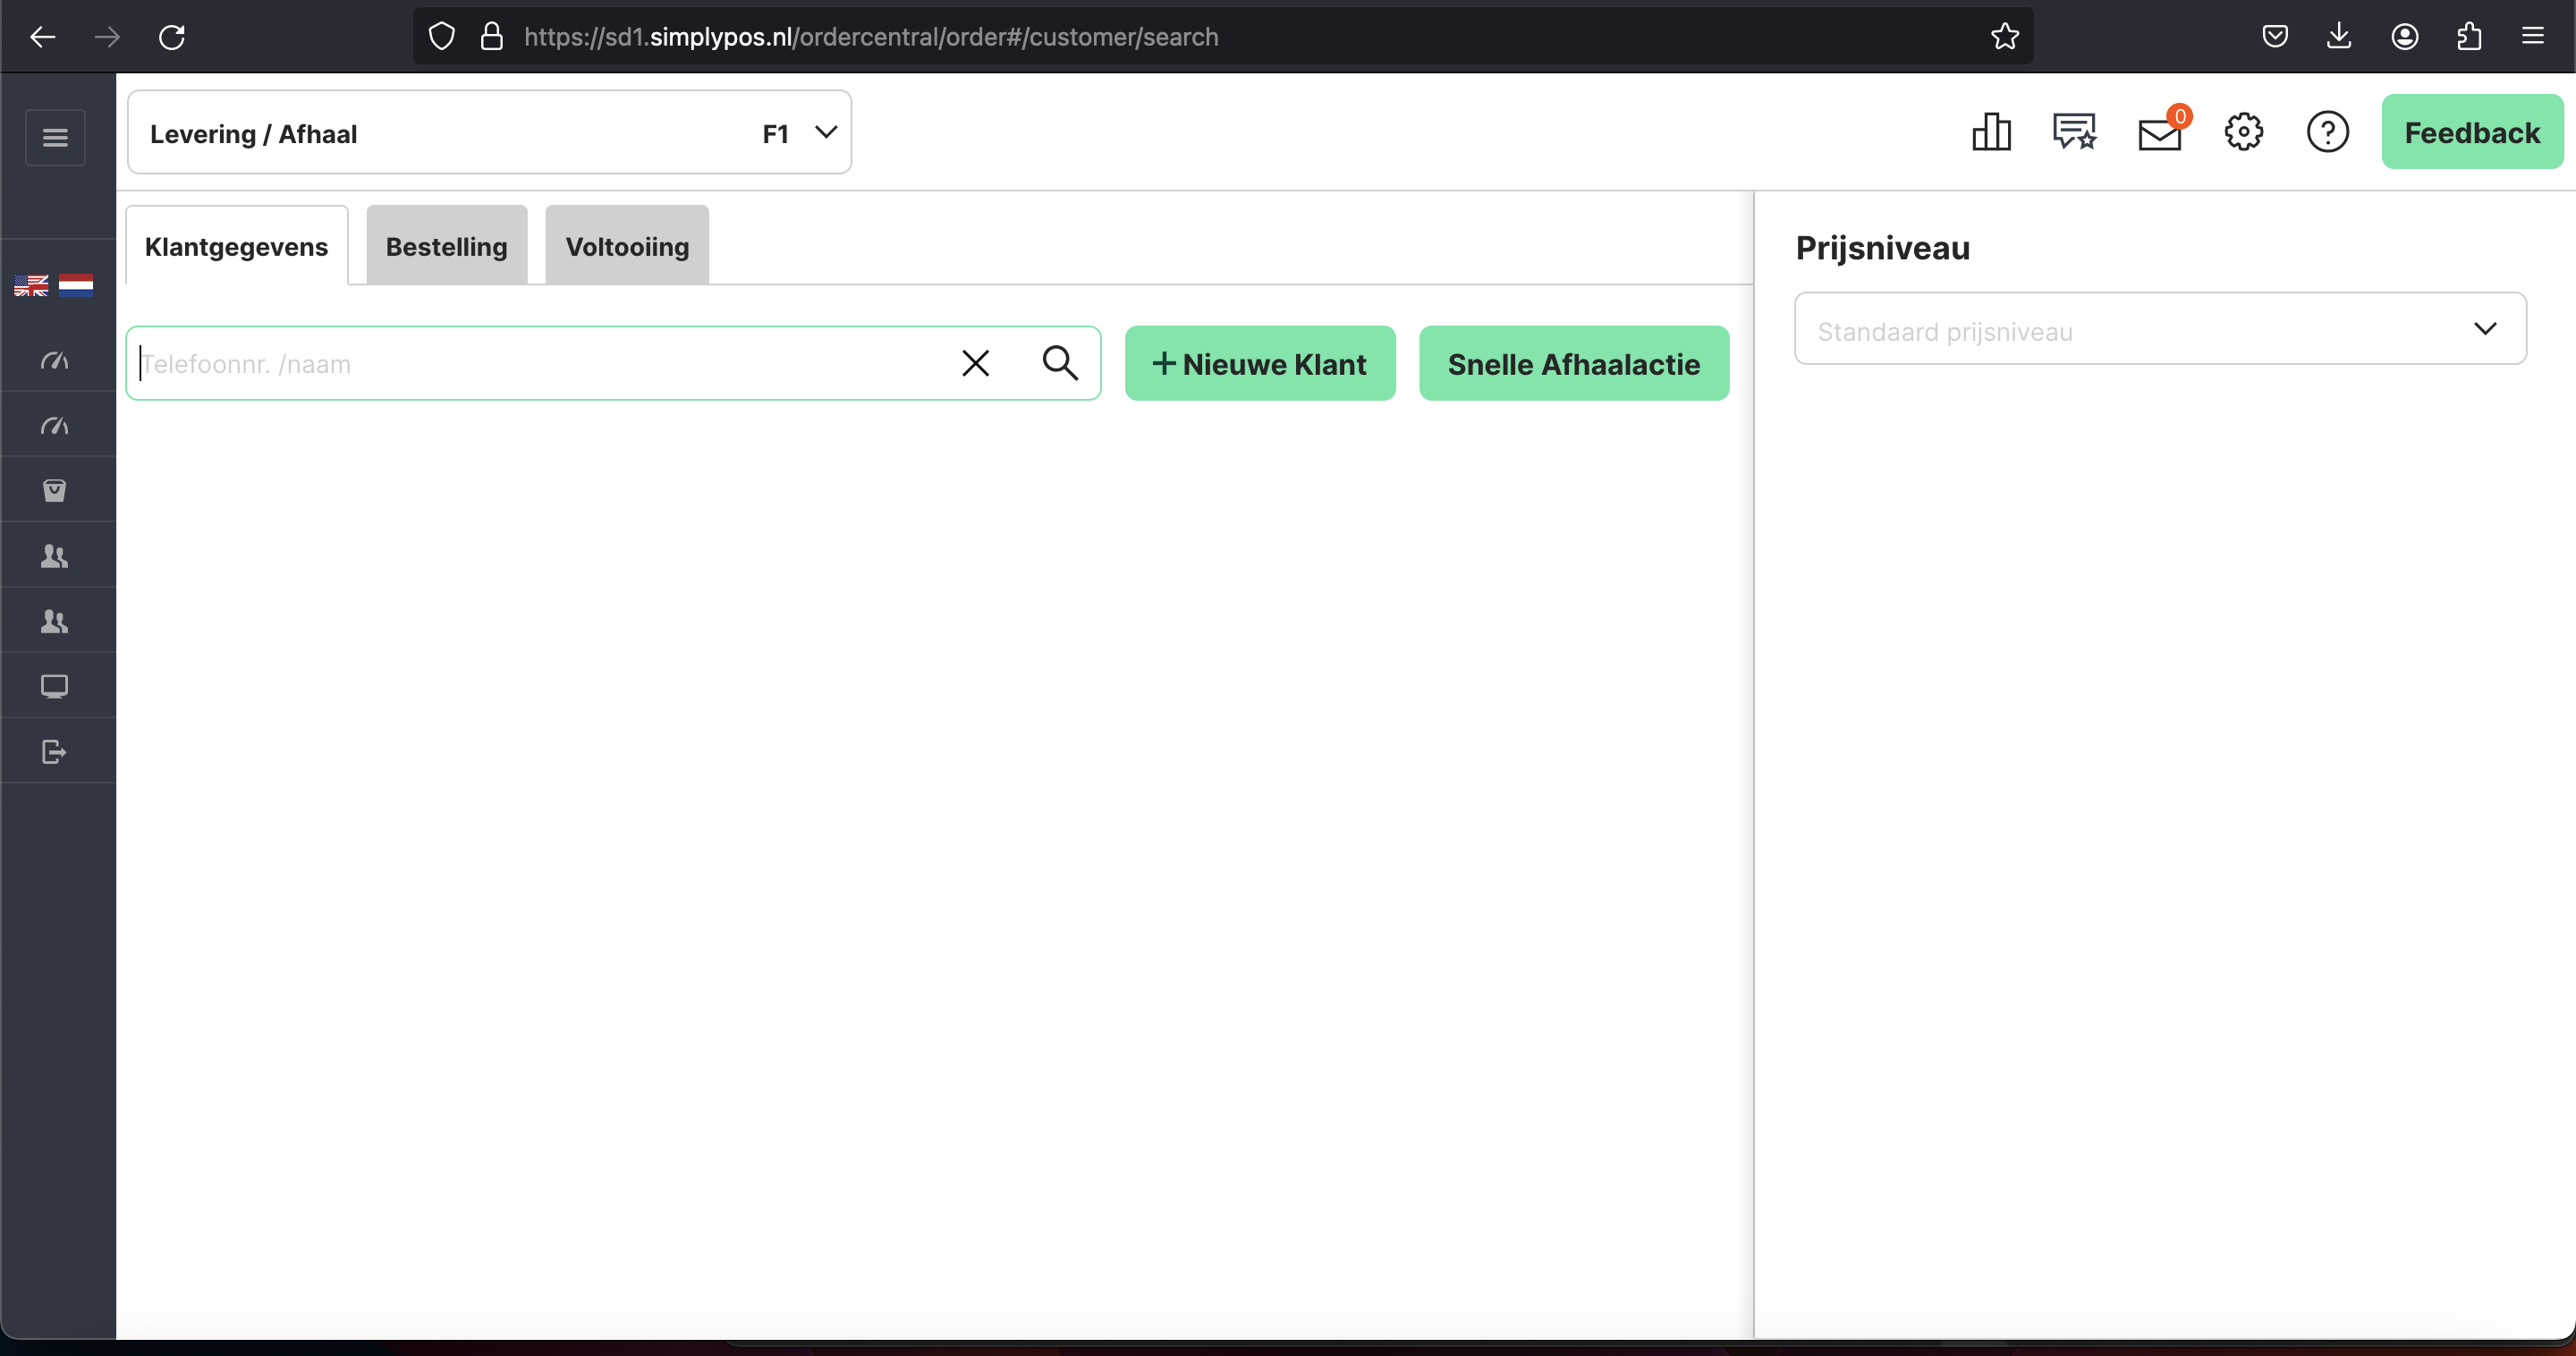The image size is (2576, 1356).
Task: Reload the browser page
Action: tap(172, 37)
